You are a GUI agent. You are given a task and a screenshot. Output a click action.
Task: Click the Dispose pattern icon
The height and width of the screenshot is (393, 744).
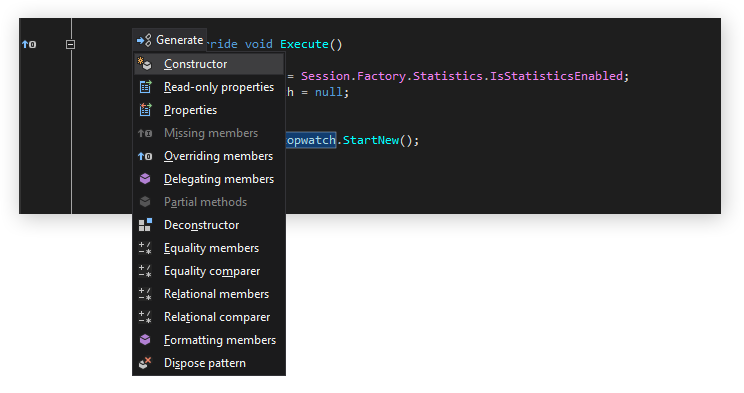point(145,363)
